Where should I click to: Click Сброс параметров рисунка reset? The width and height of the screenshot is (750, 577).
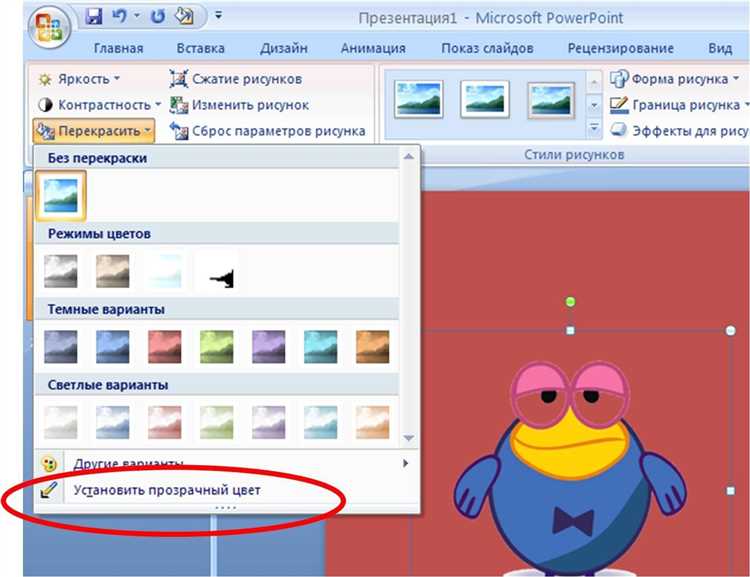(267, 131)
